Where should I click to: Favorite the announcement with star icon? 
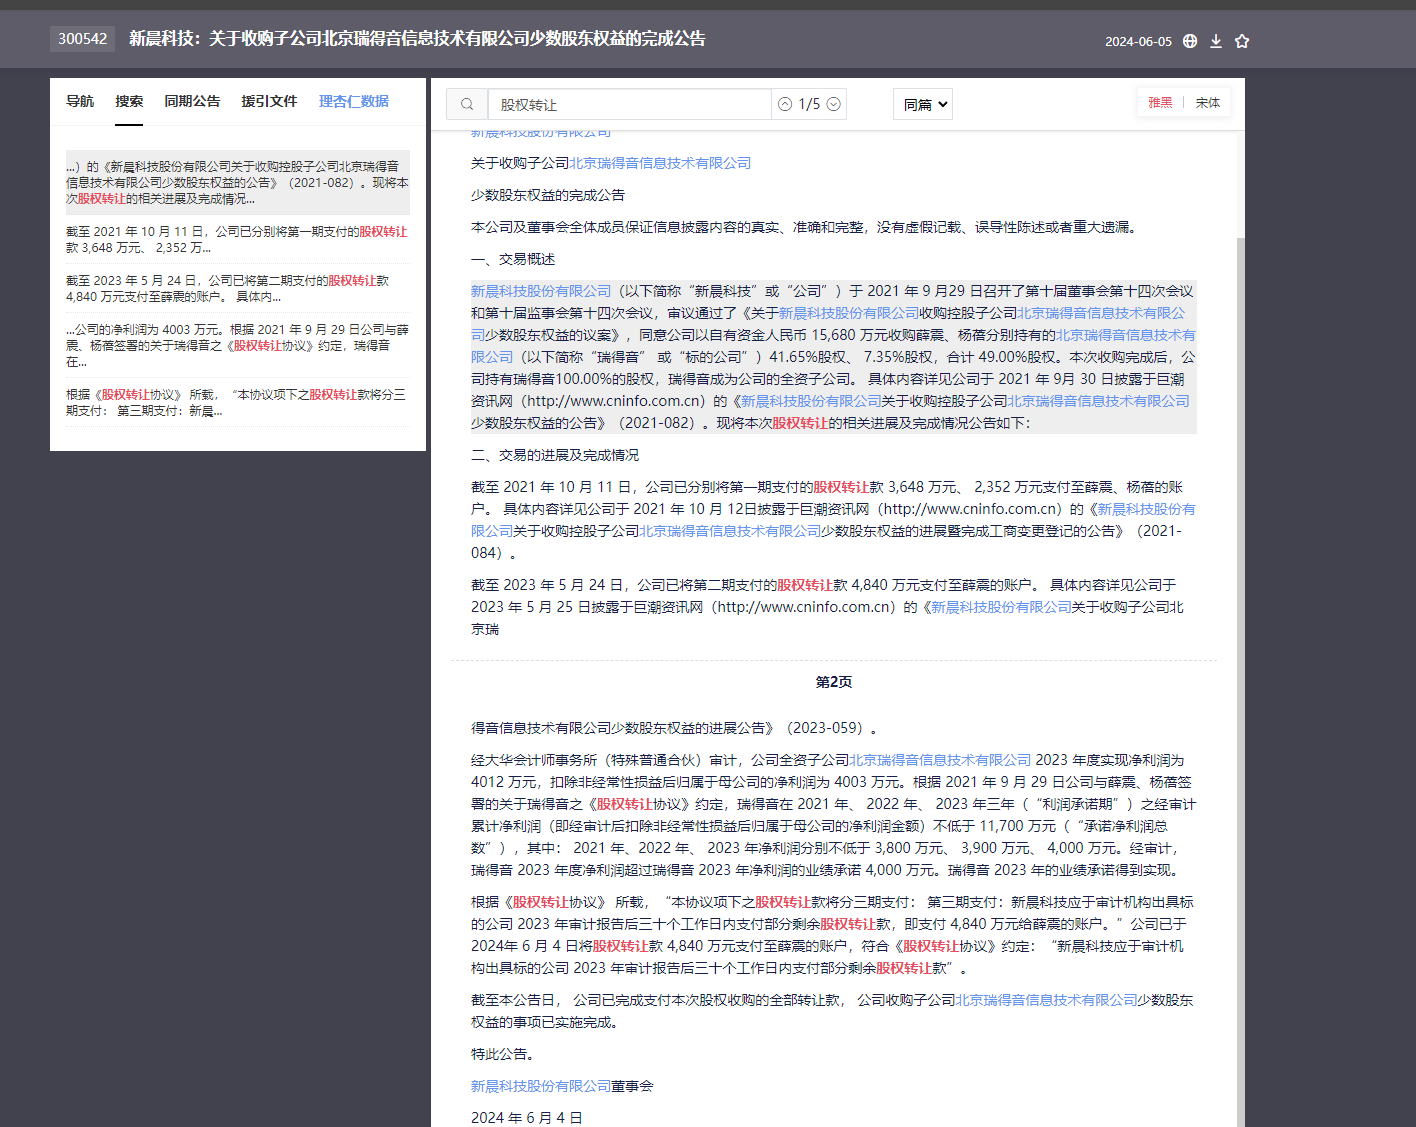click(1242, 41)
